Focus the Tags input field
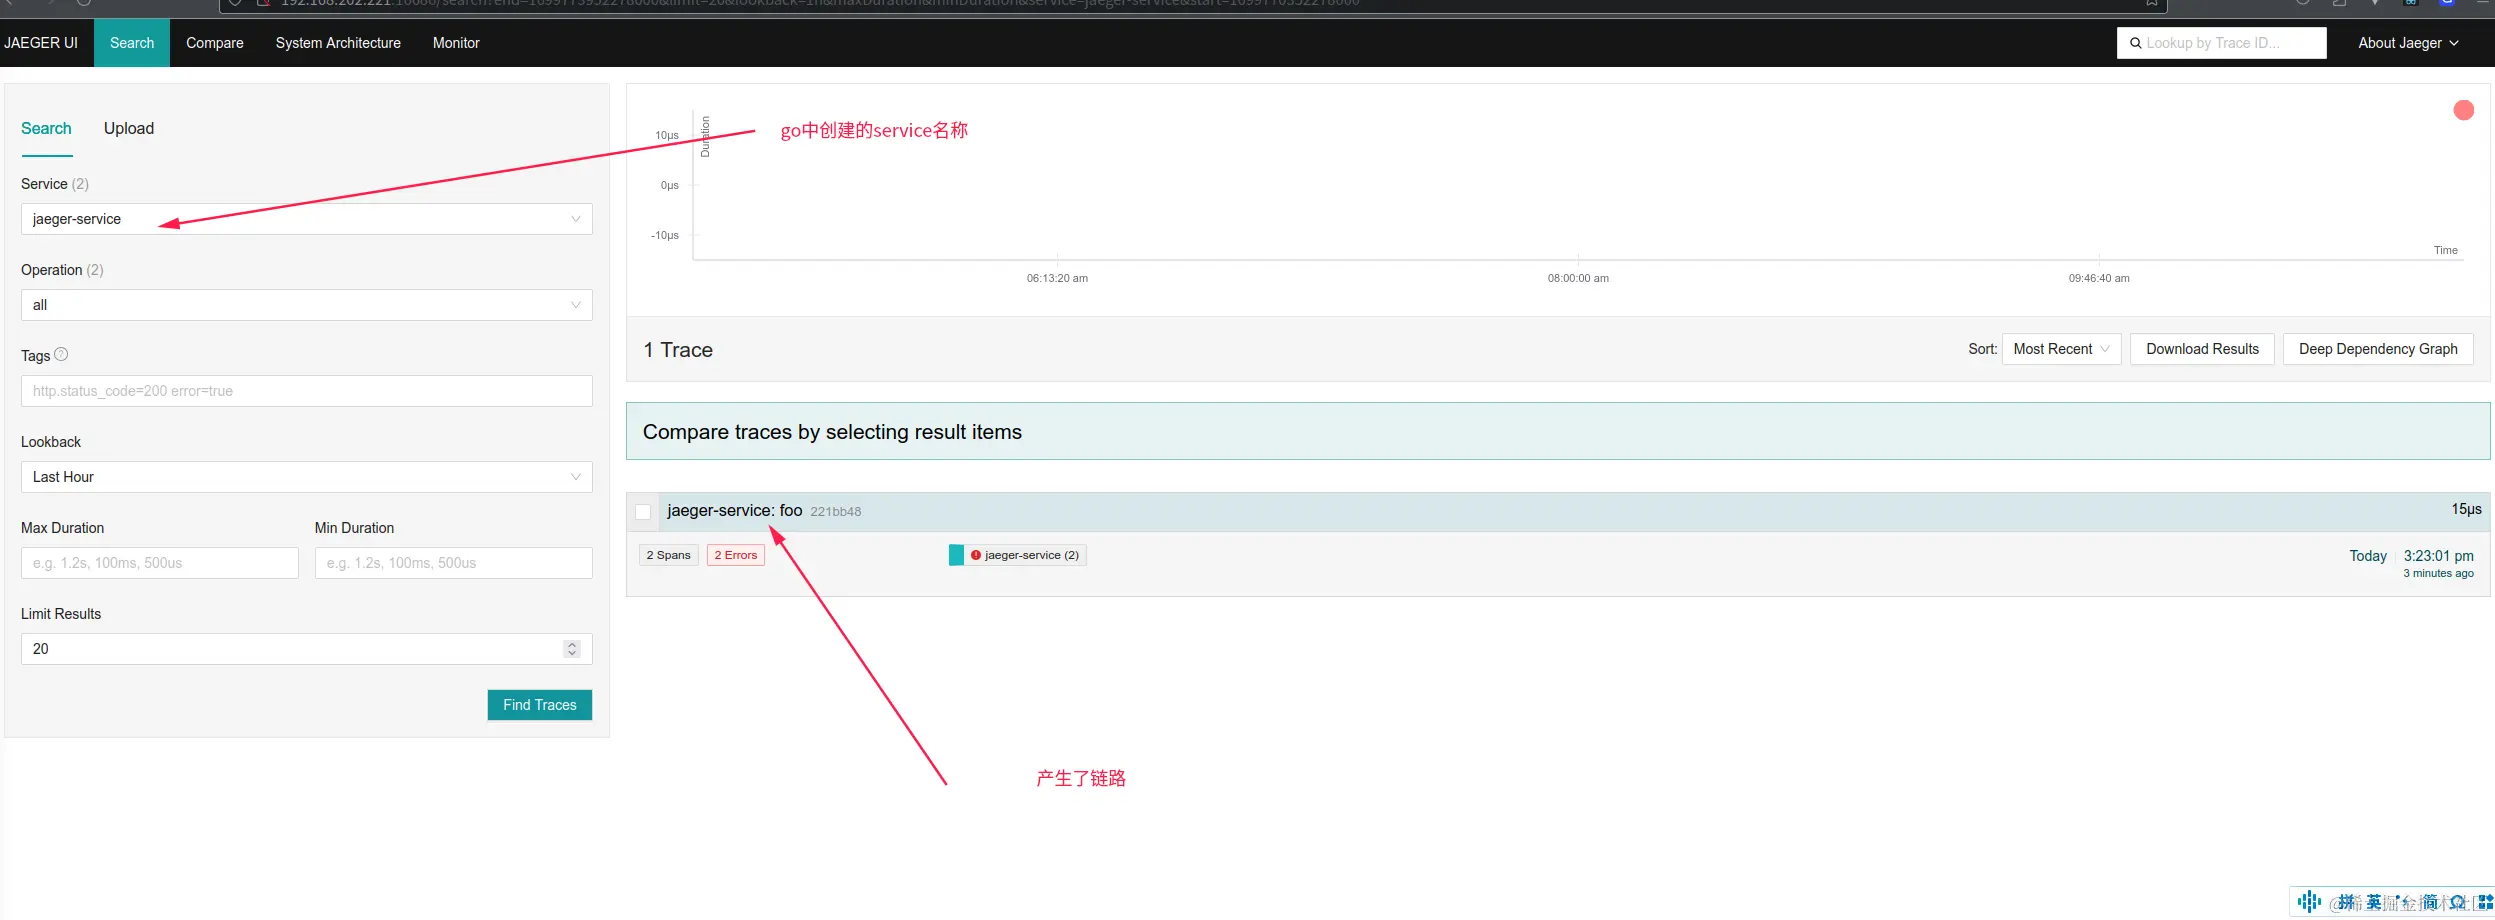2495x920 pixels. tap(307, 391)
